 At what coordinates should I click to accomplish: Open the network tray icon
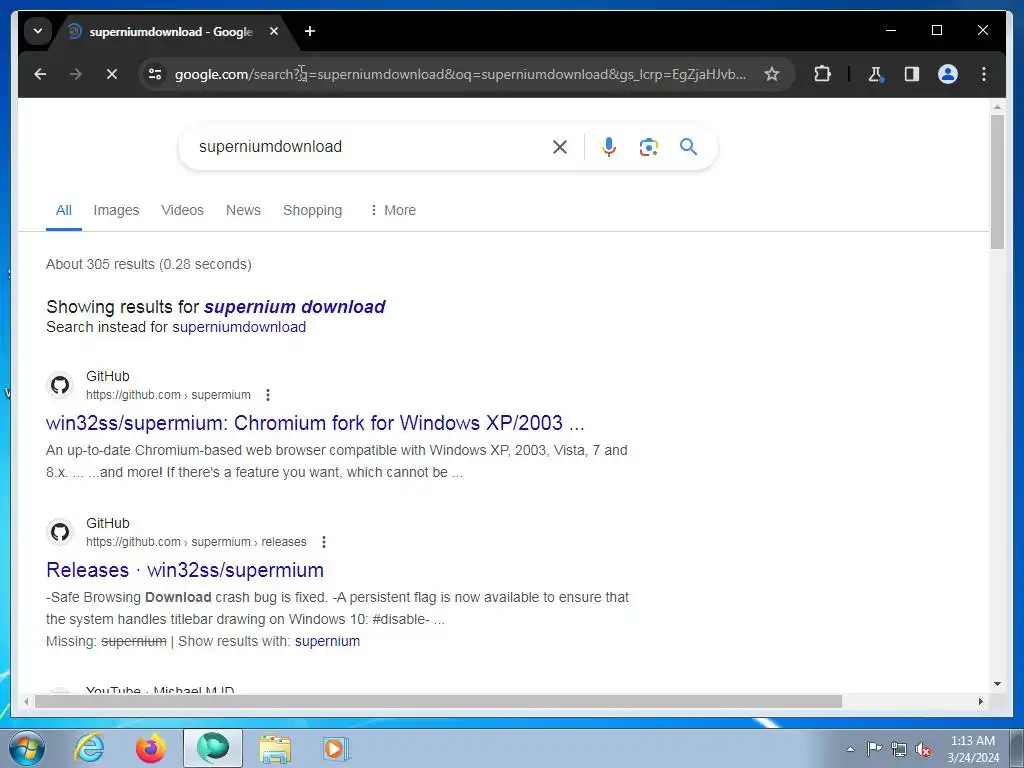coord(899,749)
